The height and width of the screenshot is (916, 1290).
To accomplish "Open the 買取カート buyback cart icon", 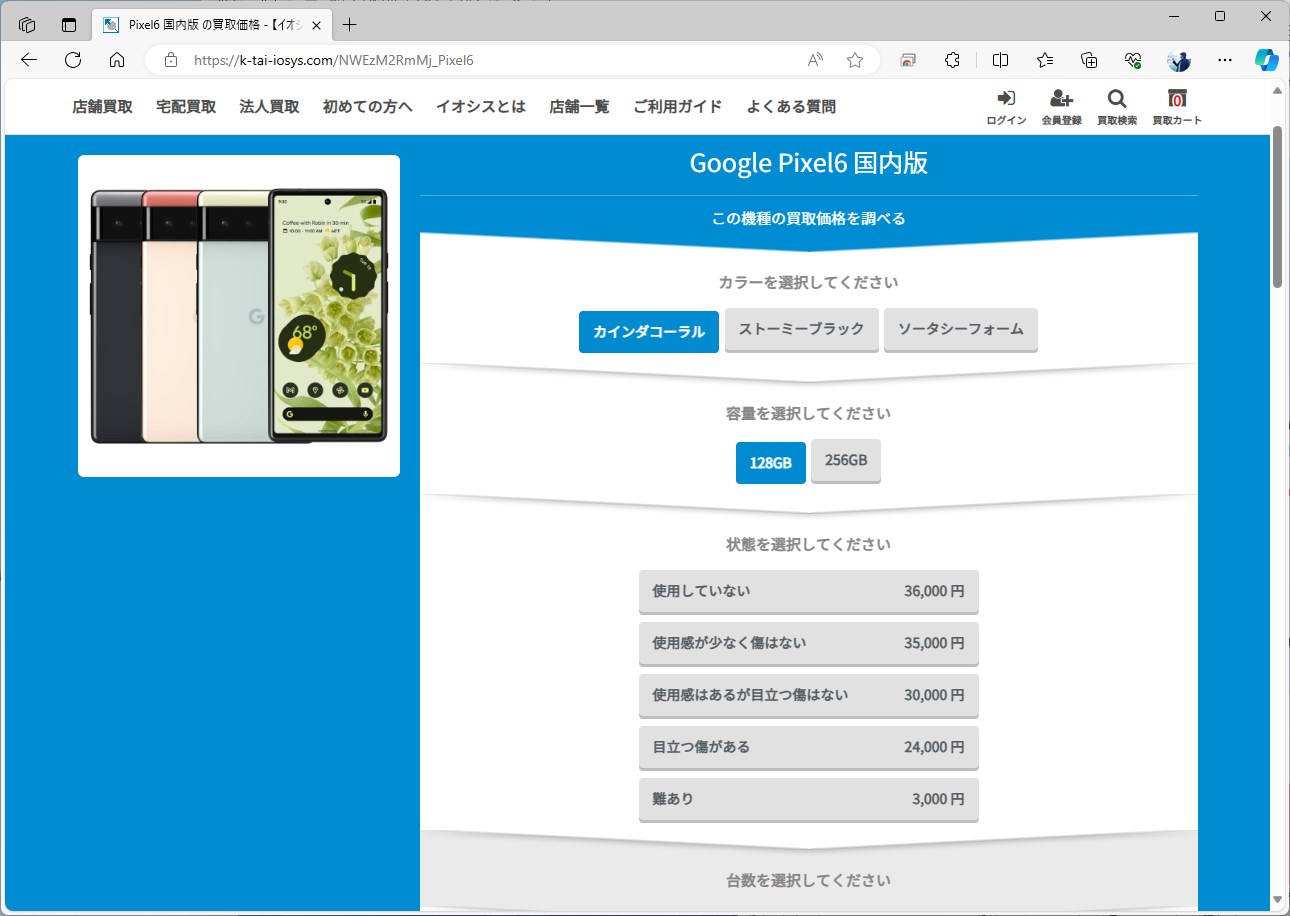I will pyautogui.click(x=1177, y=107).
